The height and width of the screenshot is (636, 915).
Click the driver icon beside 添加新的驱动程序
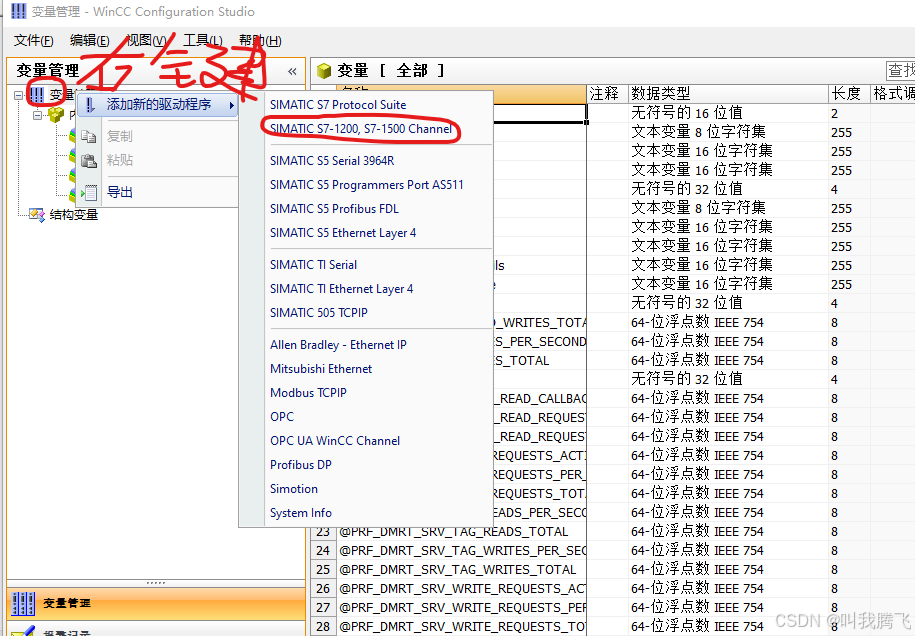89,105
